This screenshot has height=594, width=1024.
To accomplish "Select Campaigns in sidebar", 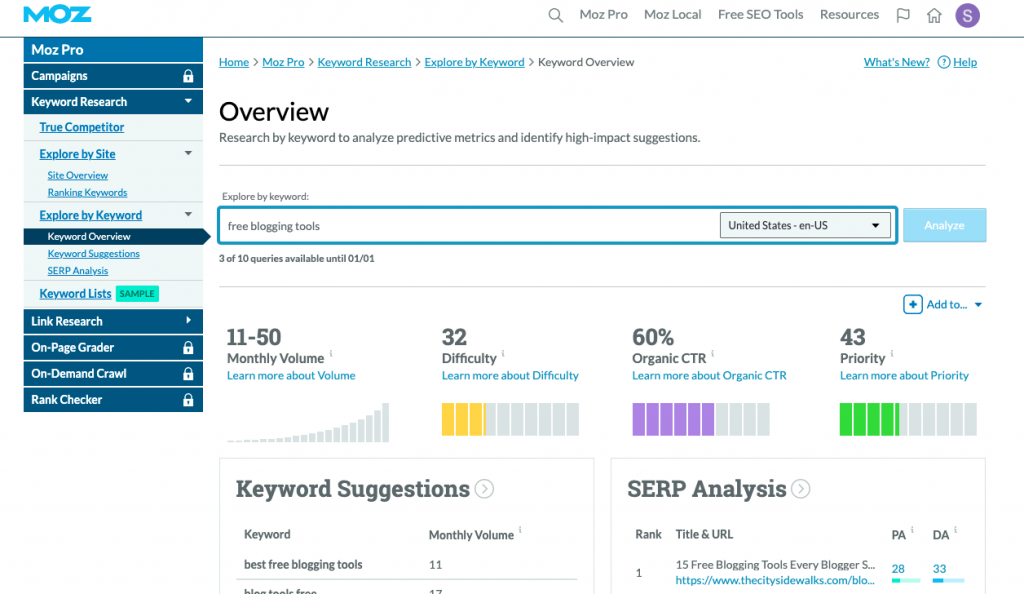I will [x=113, y=76].
